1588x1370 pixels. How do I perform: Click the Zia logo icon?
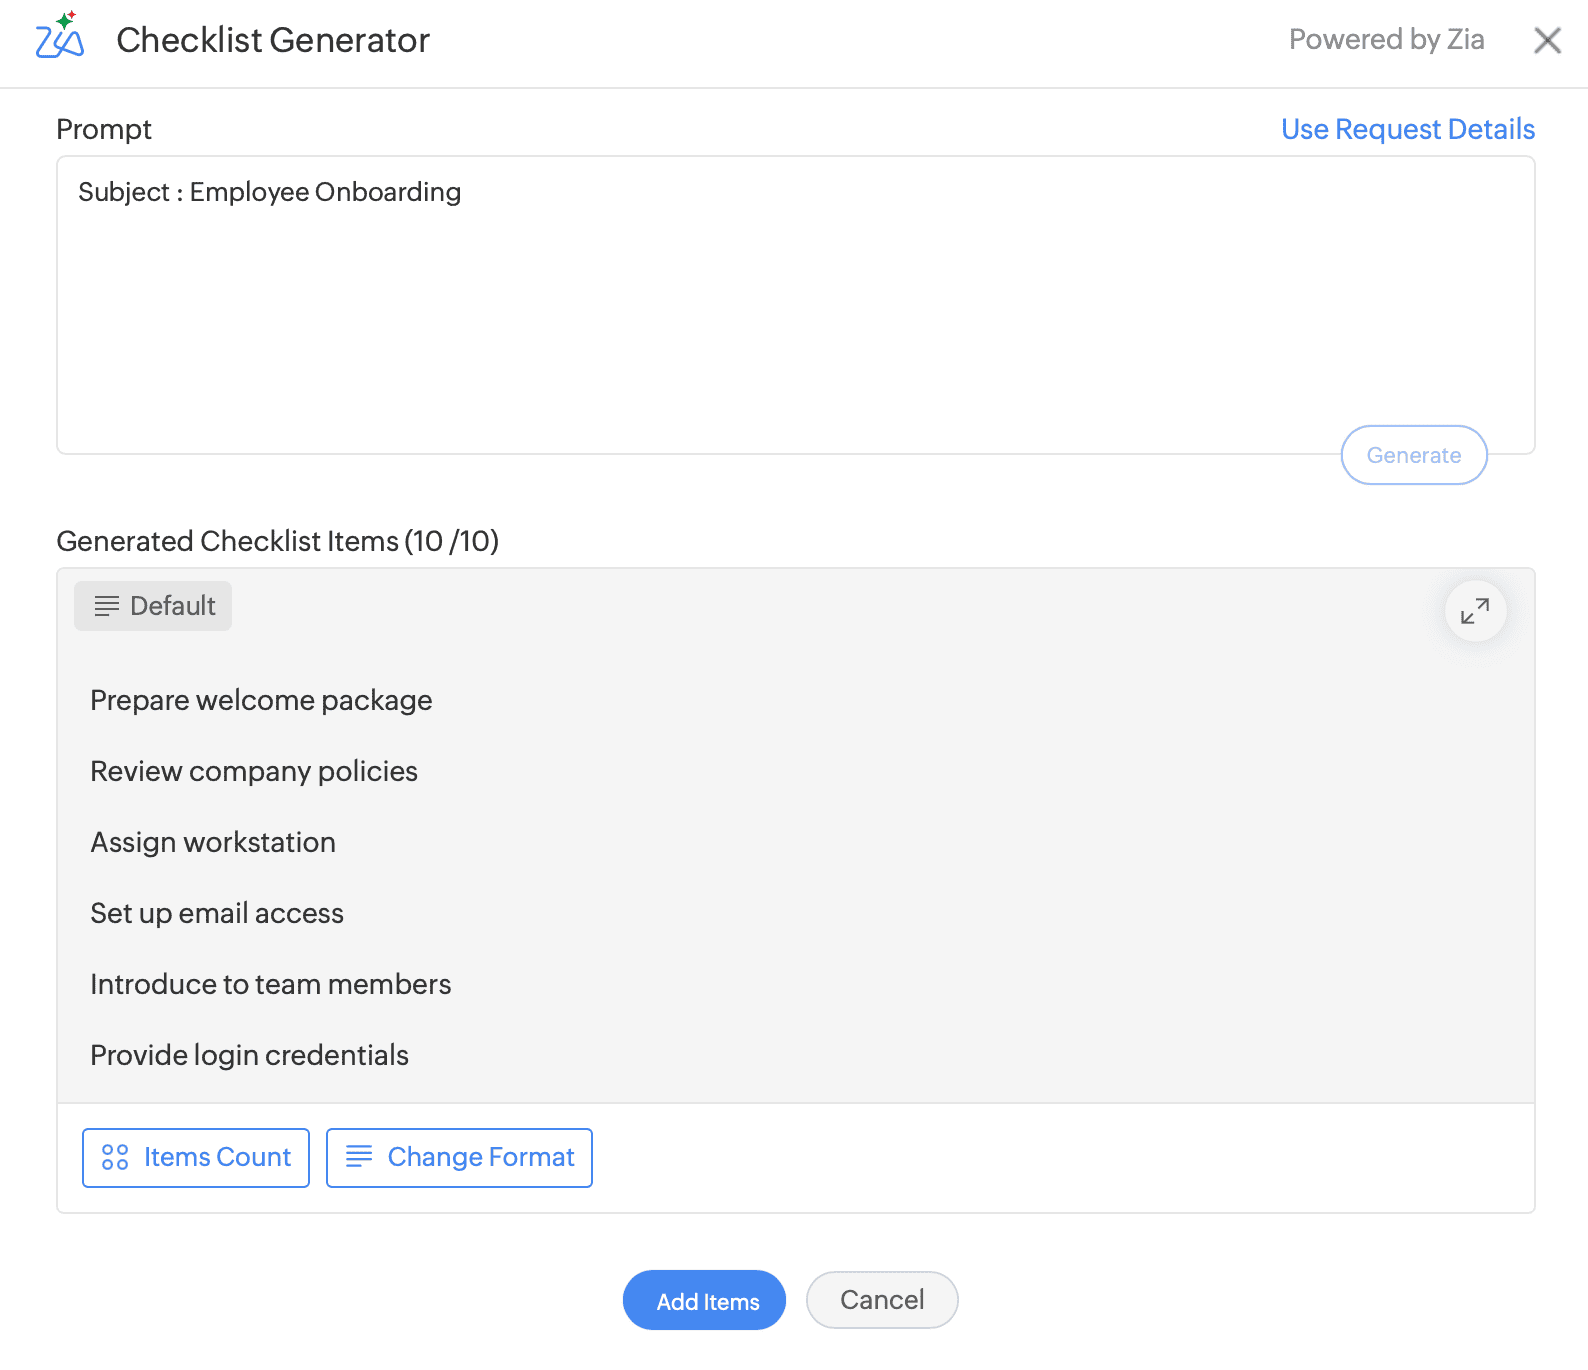60,37
